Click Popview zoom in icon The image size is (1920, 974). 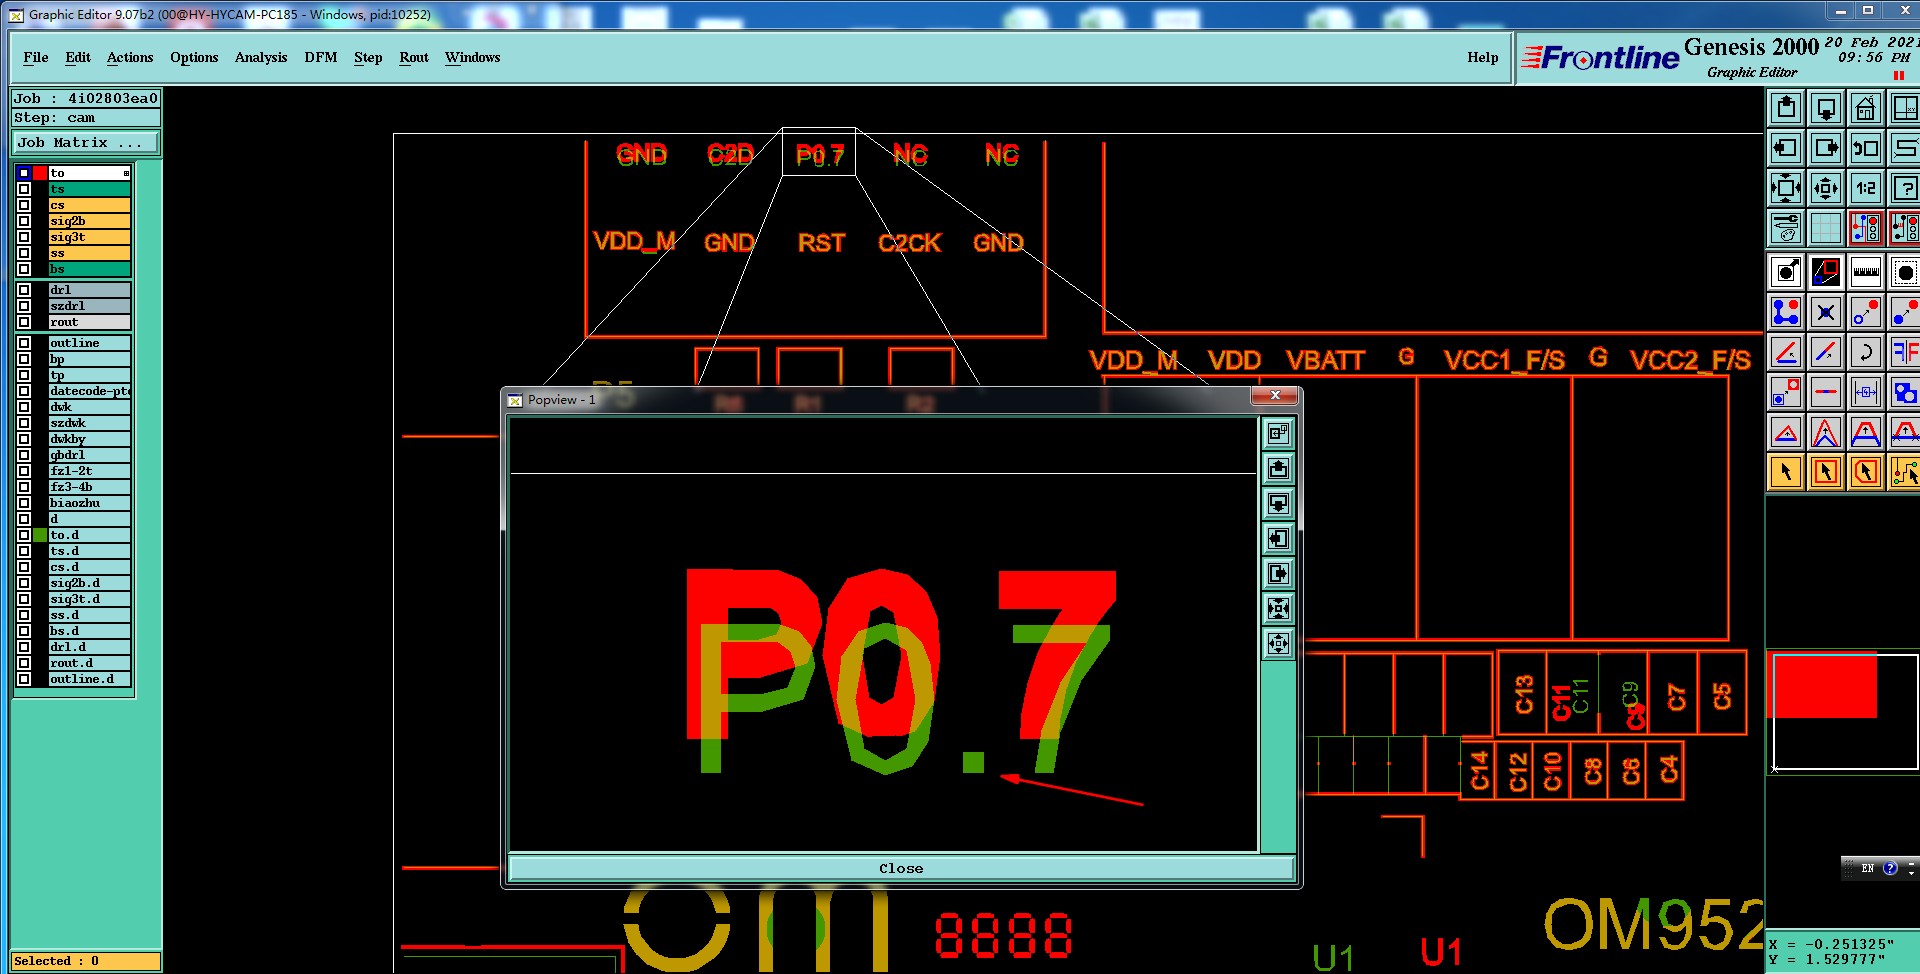pos(1278,608)
